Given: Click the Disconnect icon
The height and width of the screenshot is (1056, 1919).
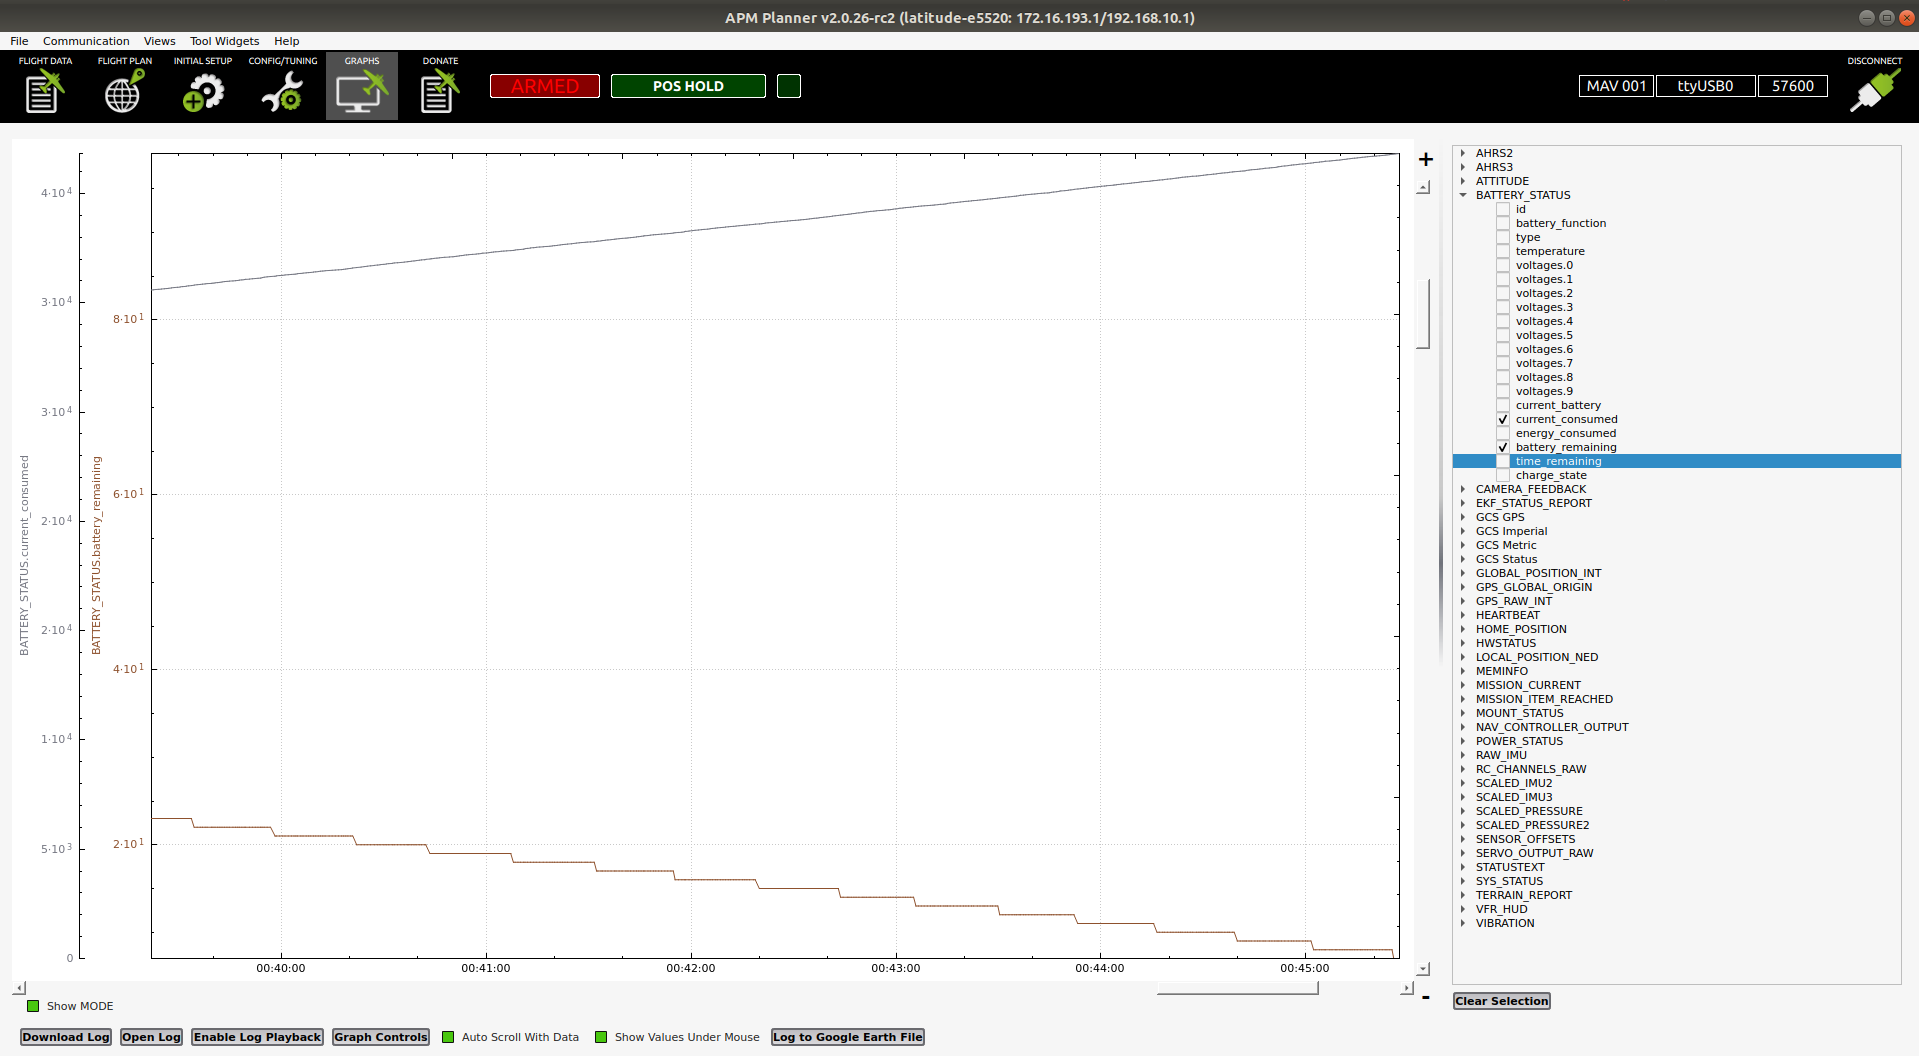Looking at the screenshot, I should click(1872, 90).
